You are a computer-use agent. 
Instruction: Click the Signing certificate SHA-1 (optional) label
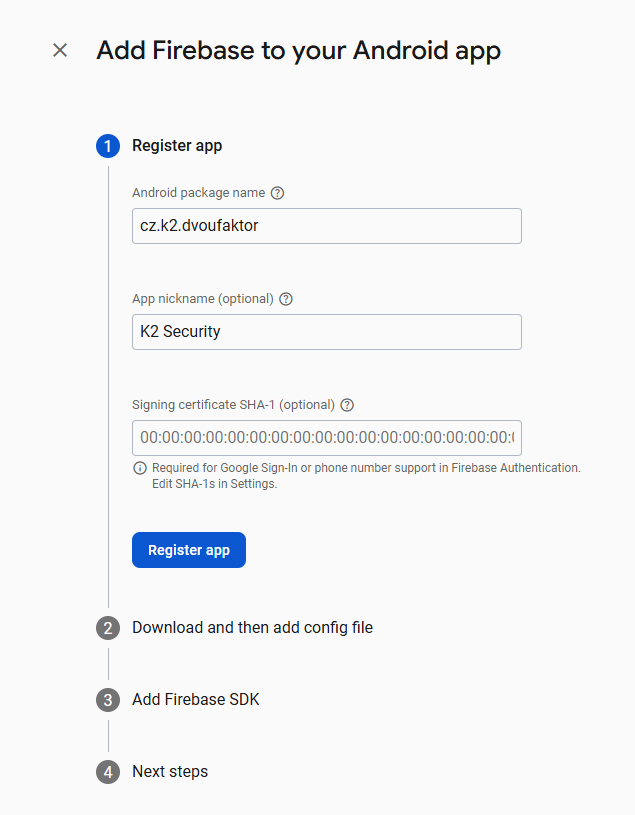coord(233,405)
